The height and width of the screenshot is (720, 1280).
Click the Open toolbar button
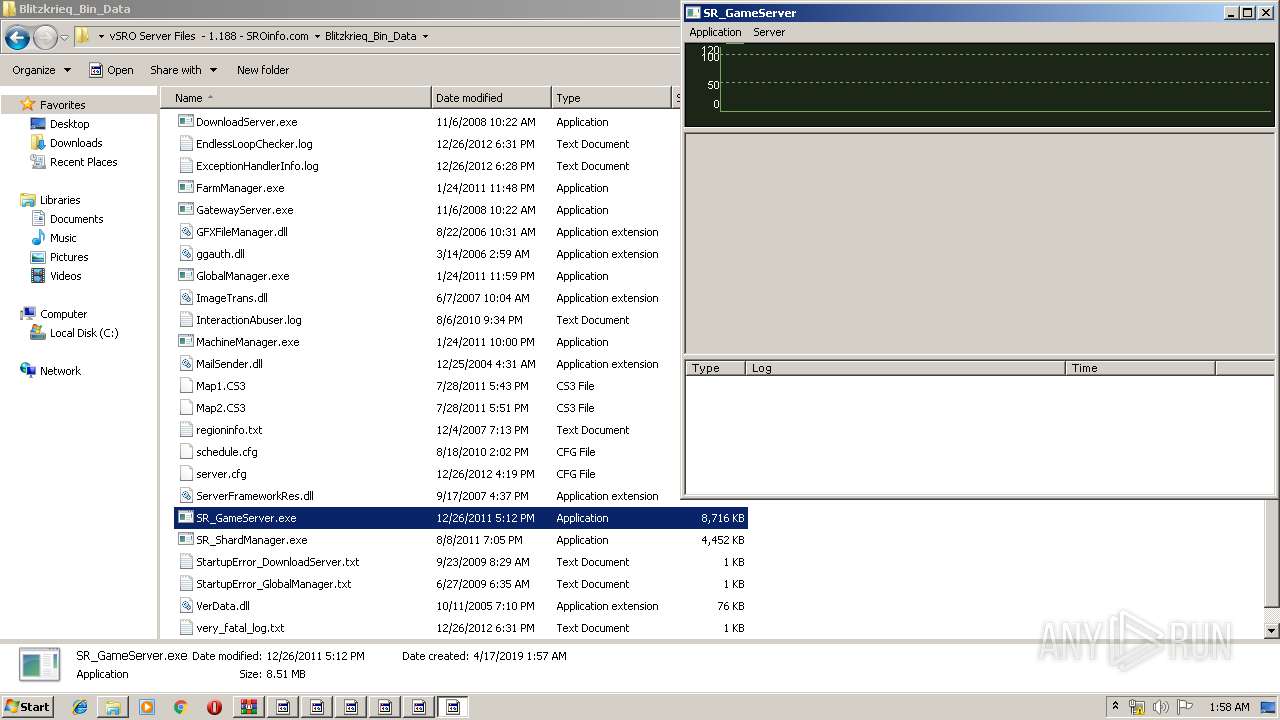[111, 70]
